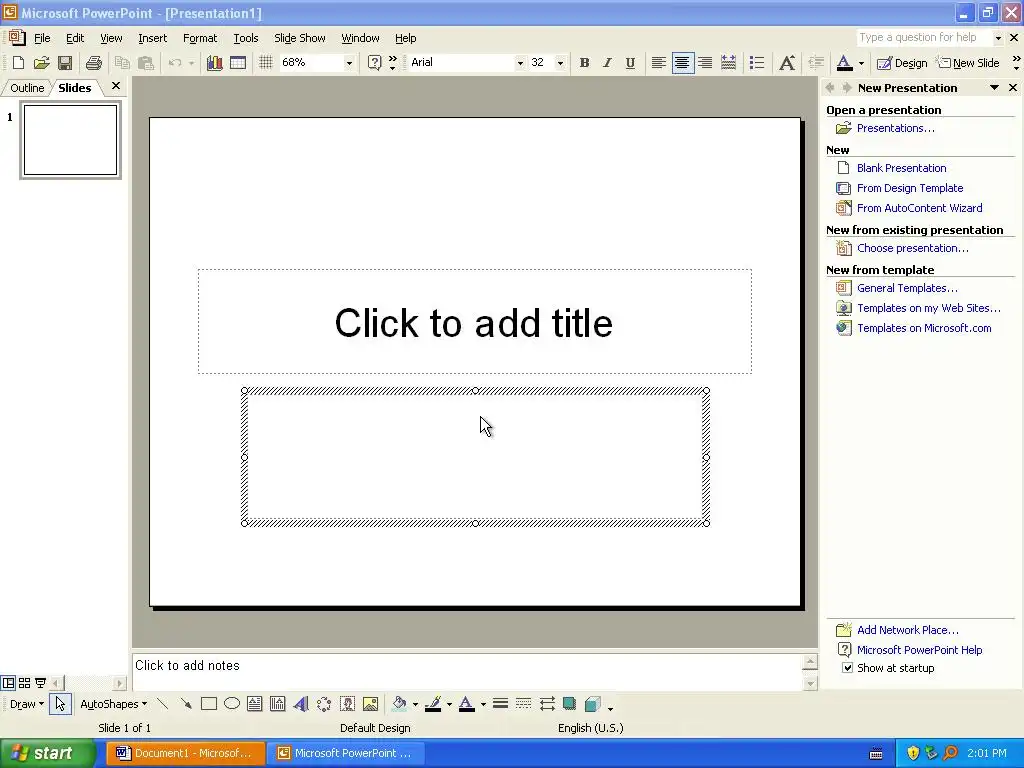
Task: Select the Arrow drawing tool
Action: [x=186, y=703]
